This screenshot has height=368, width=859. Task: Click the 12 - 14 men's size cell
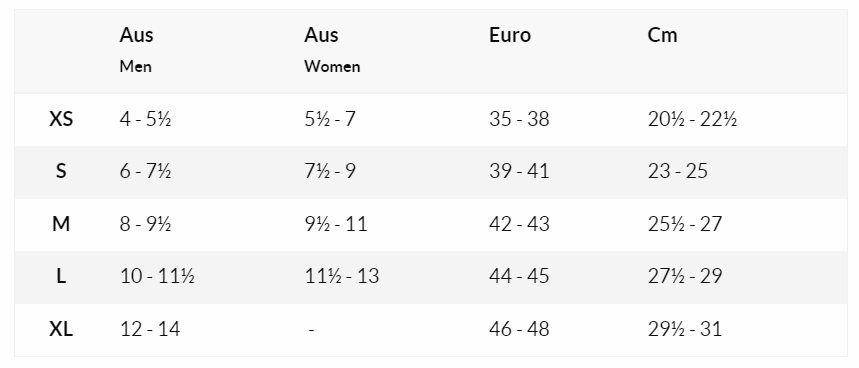pos(150,329)
